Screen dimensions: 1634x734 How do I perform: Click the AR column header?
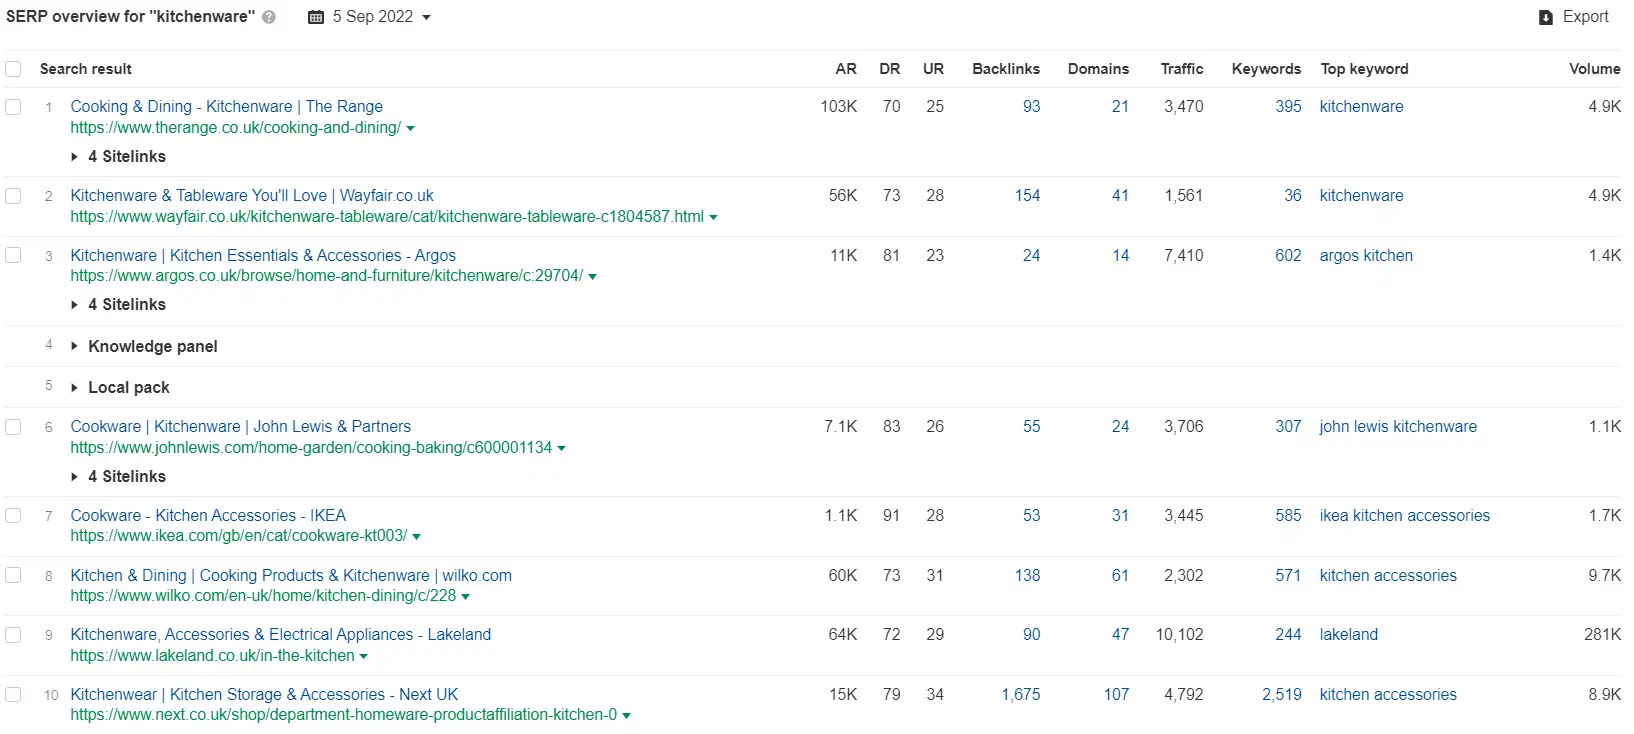846,69
